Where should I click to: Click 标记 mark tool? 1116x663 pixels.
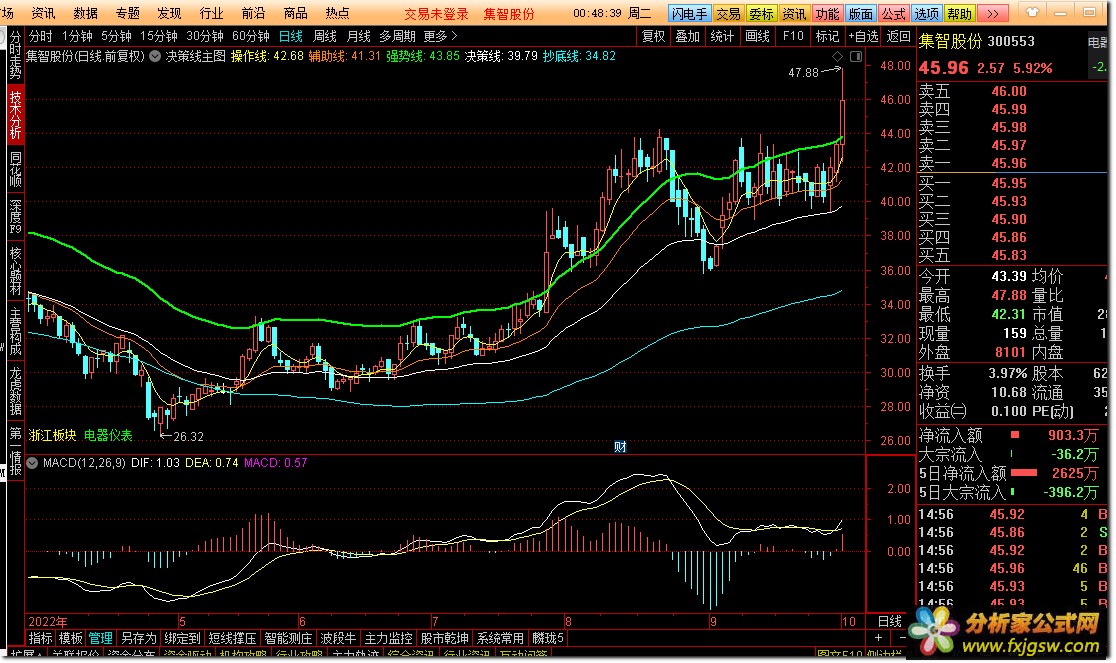point(827,36)
